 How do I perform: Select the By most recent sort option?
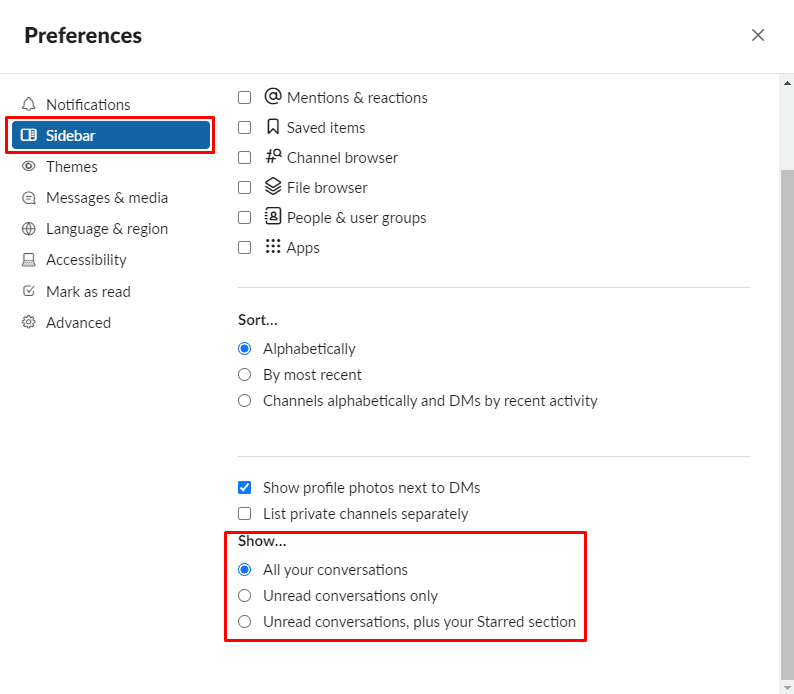tap(245, 375)
